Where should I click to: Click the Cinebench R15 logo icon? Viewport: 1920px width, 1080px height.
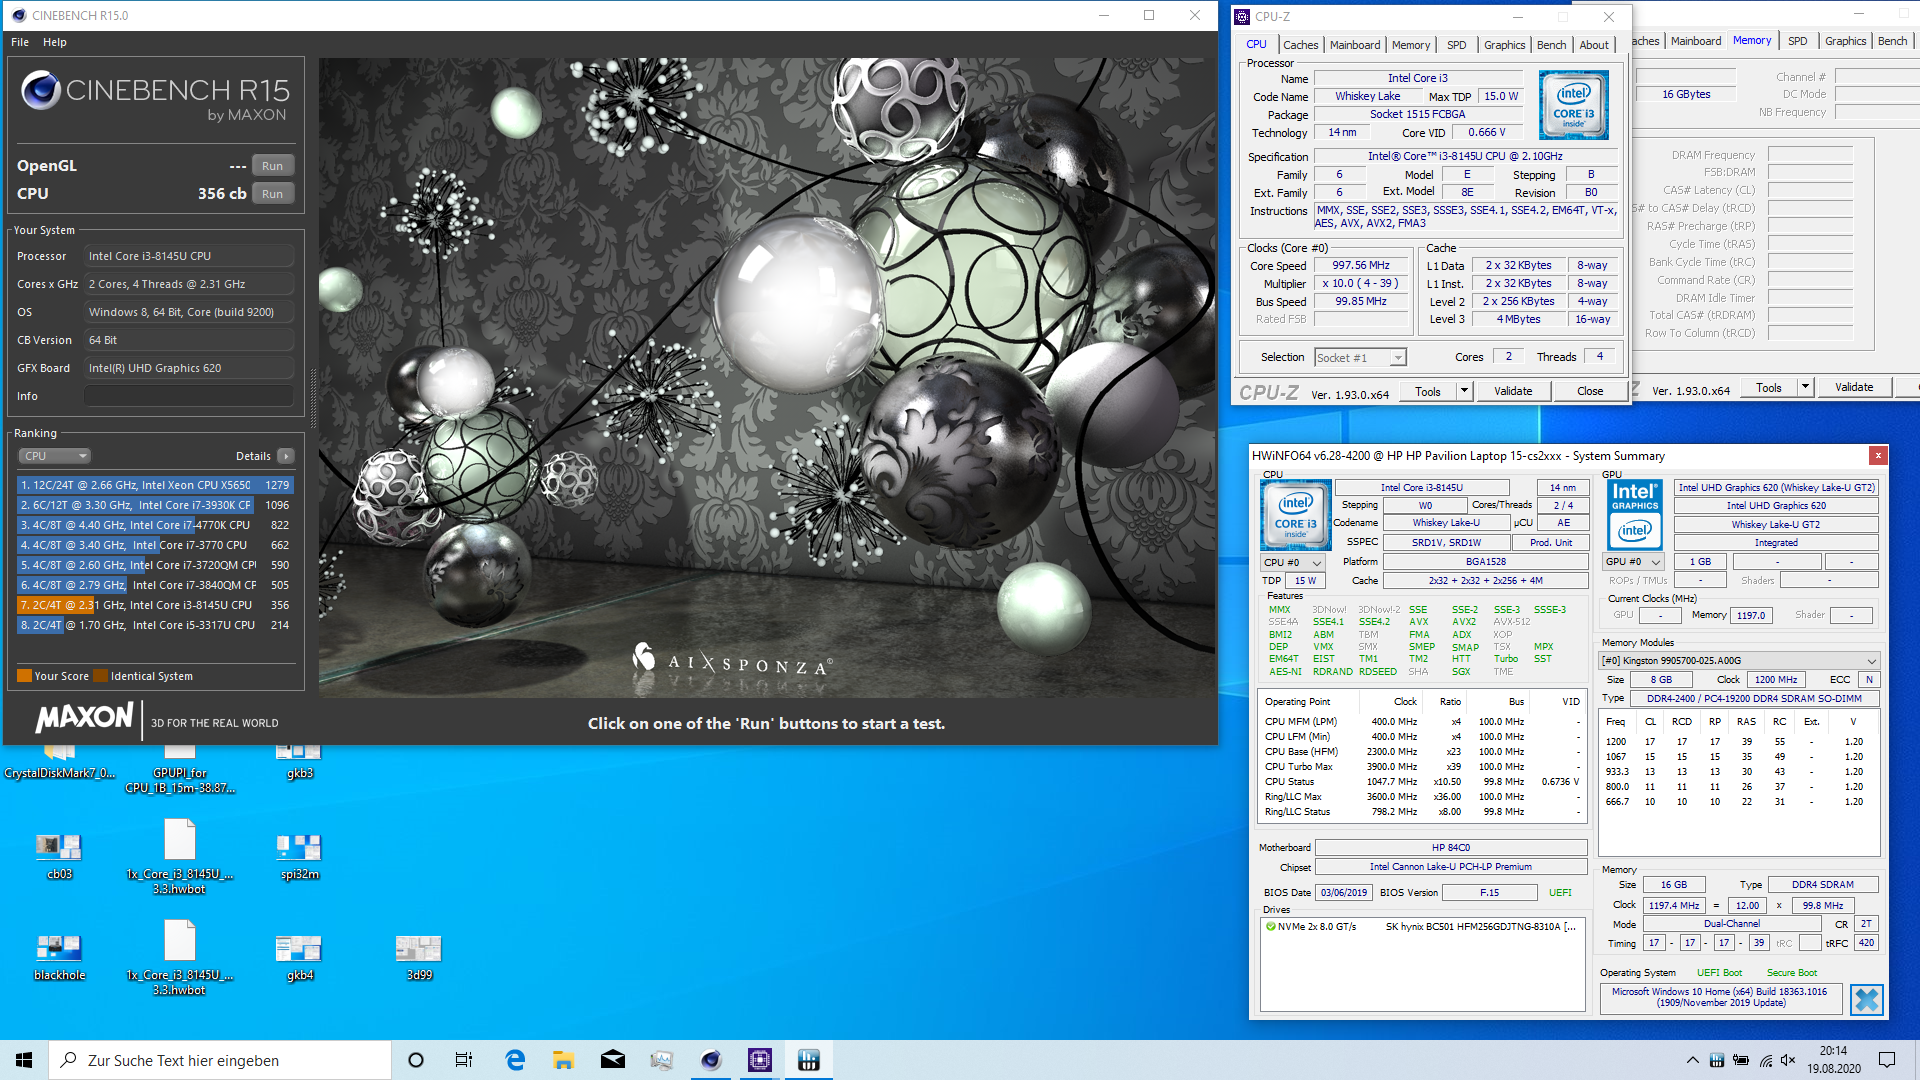tap(41, 91)
